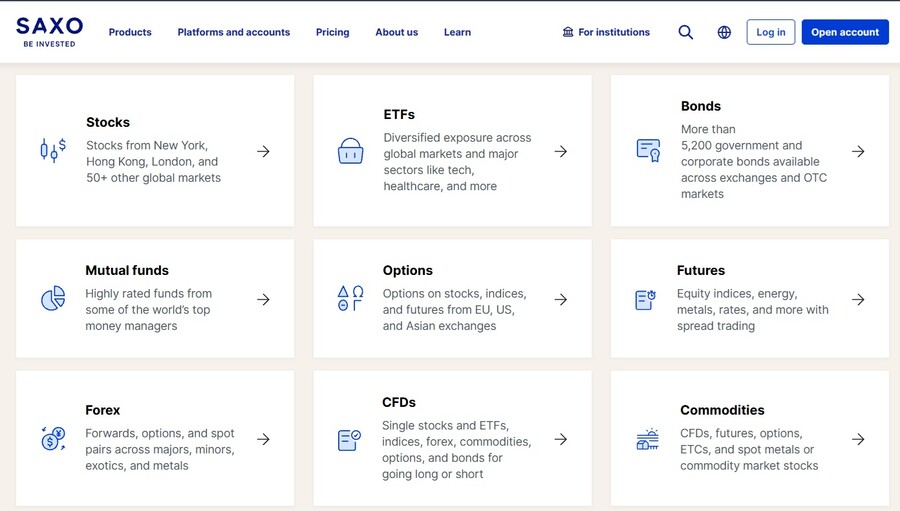The image size is (900, 511).
Task: Click the arrow on the CFDs card
Action: pos(561,439)
